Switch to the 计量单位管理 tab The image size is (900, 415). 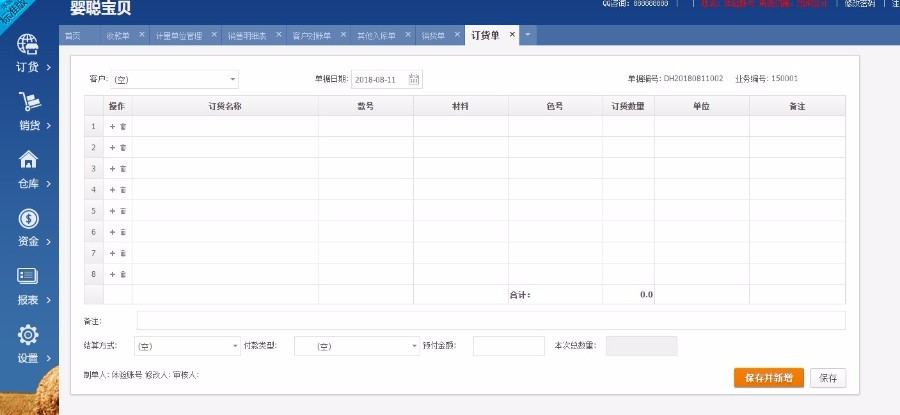click(179, 36)
